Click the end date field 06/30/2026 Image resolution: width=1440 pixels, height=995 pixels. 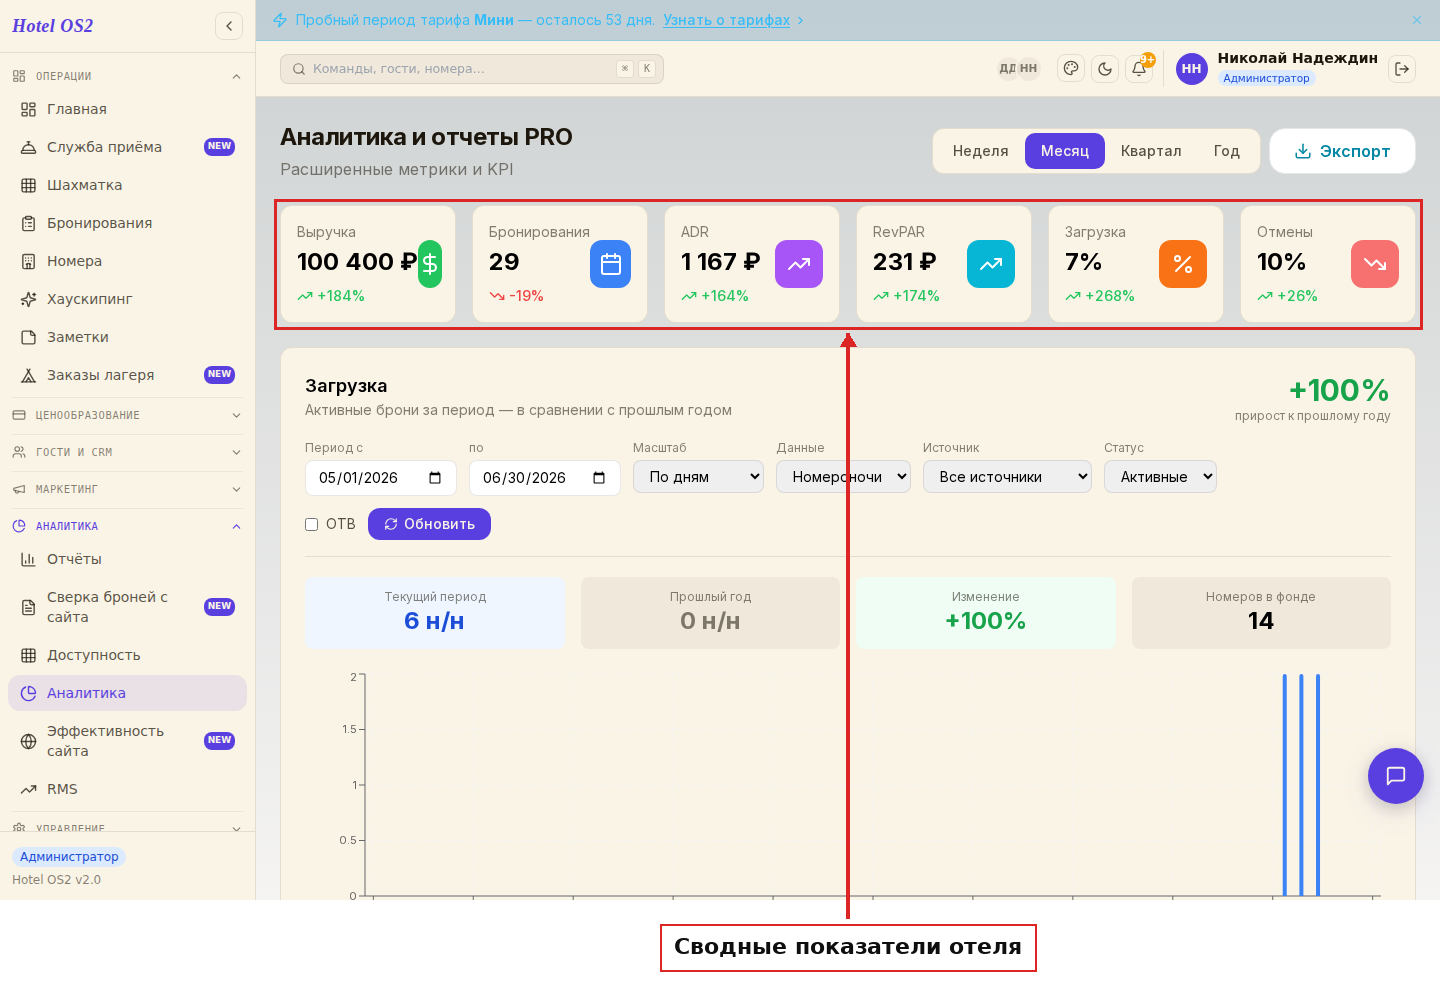coord(545,478)
